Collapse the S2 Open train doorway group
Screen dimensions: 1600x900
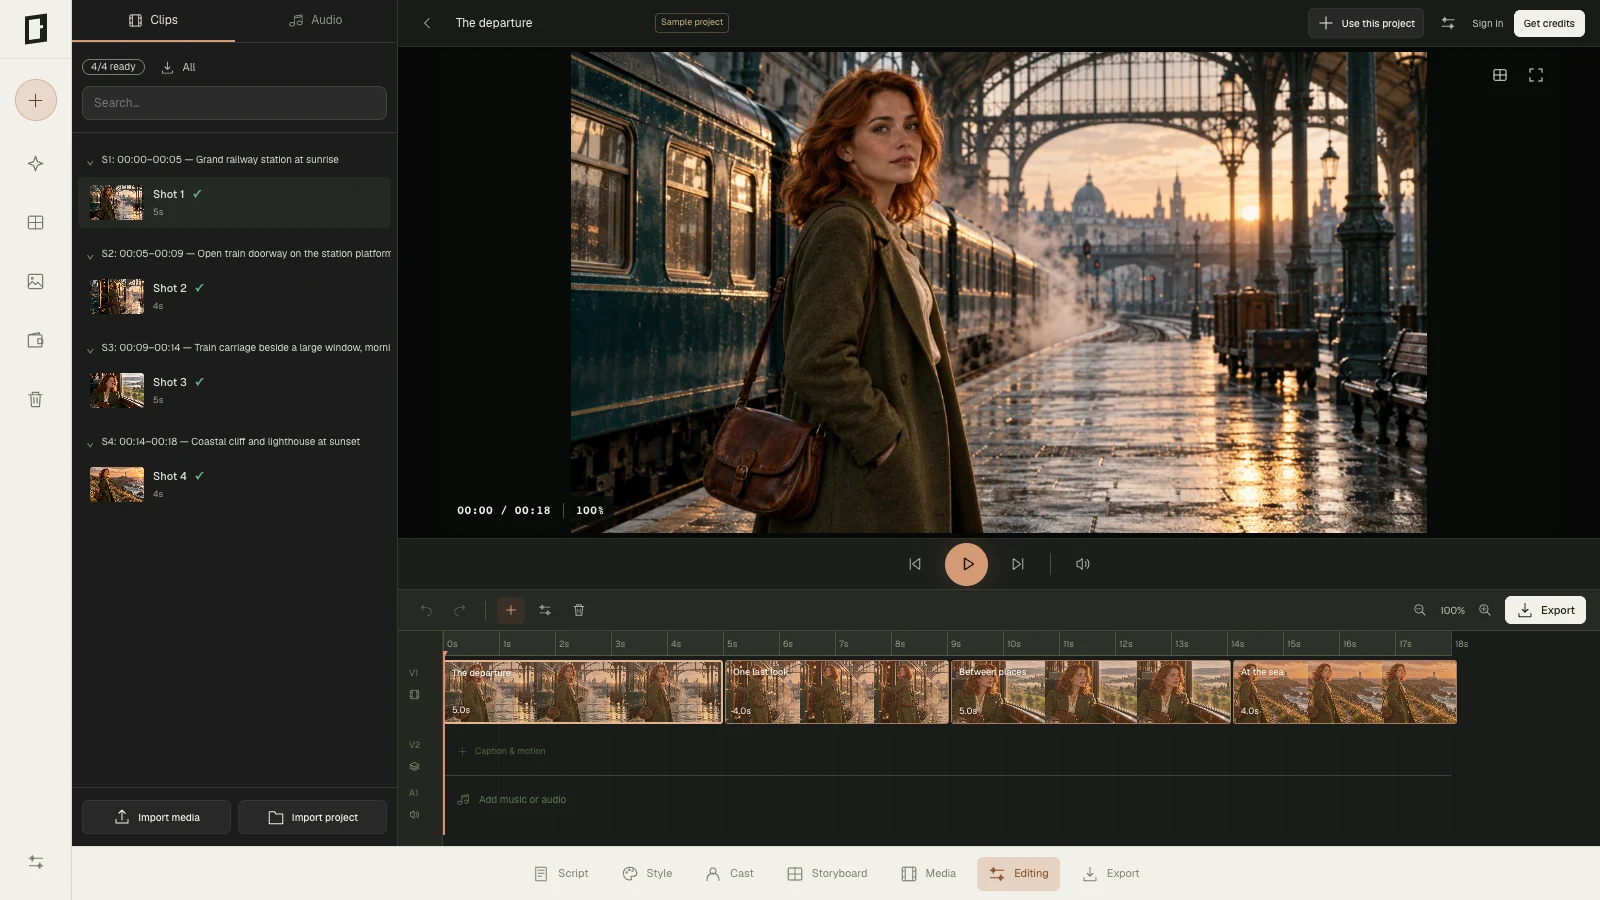click(90, 255)
